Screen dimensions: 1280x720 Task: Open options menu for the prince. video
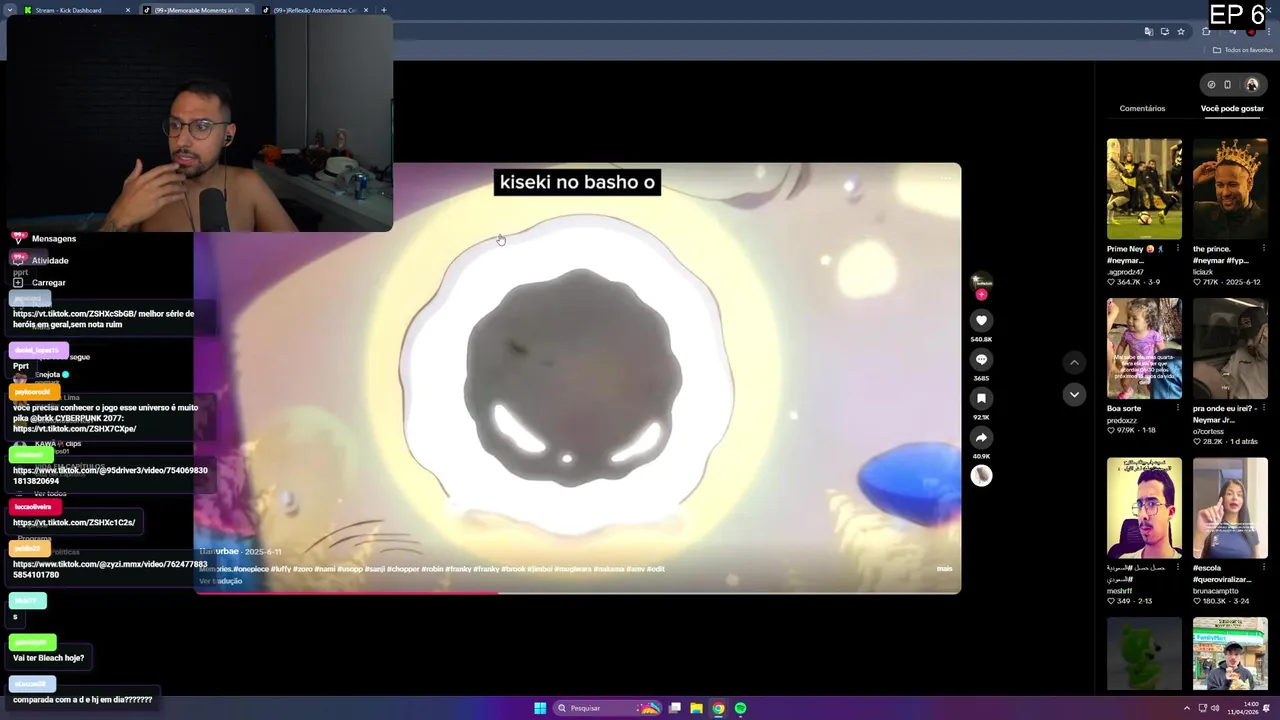pos(1263,249)
